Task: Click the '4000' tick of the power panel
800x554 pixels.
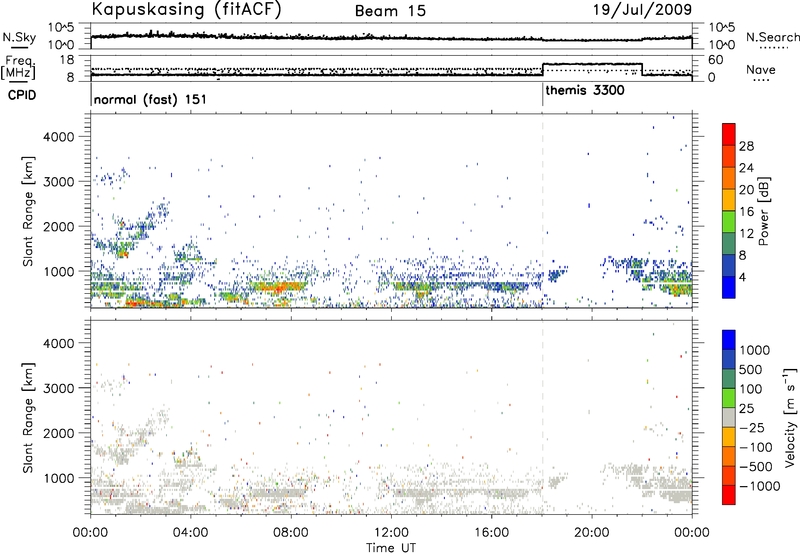Action: pos(58,137)
